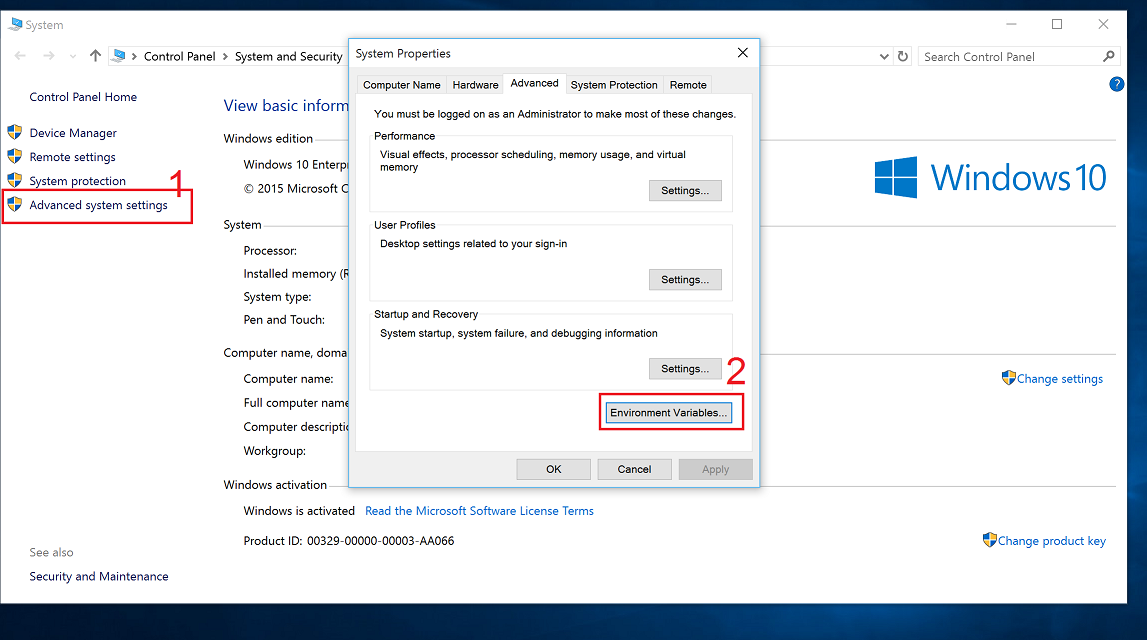Click the Windows edition heading
The width and height of the screenshot is (1147, 640).
click(x=268, y=138)
